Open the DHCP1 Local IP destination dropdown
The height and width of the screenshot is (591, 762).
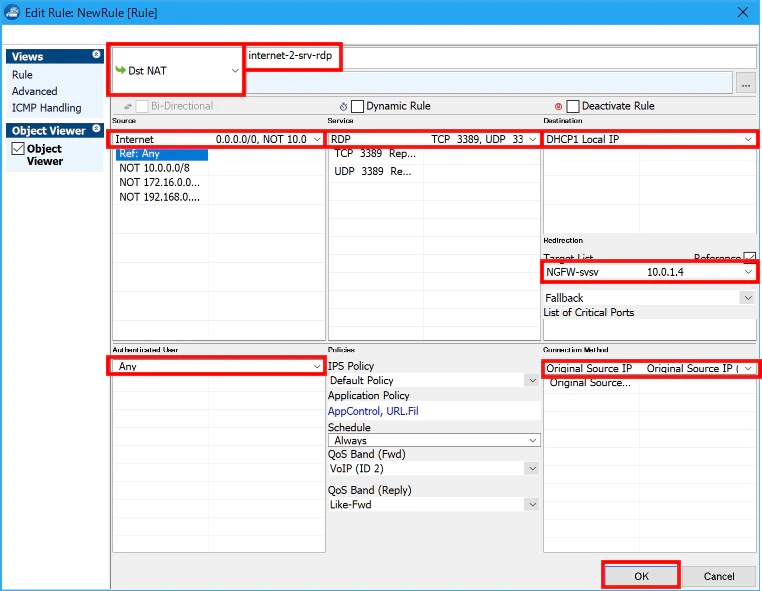point(748,139)
